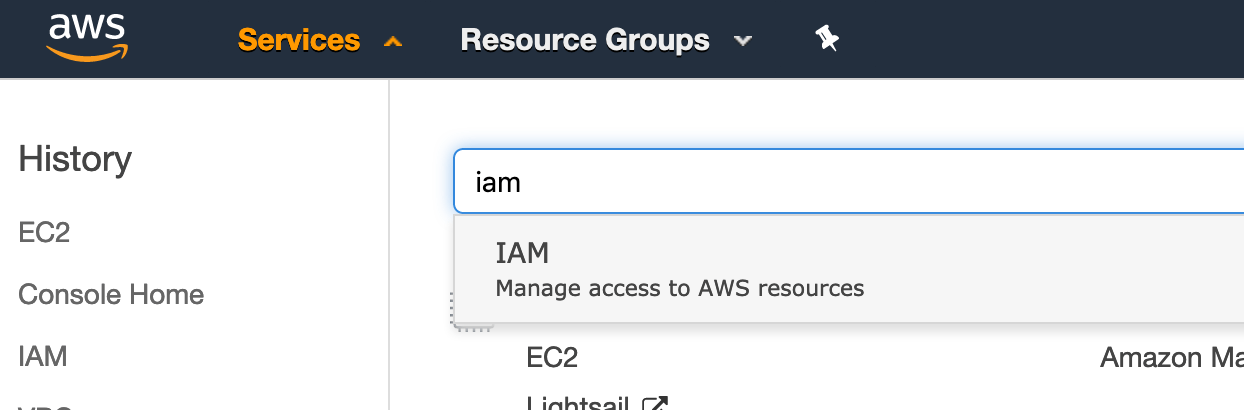Click the service search field containing iam
The height and width of the screenshot is (410, 1244).
click(x=849, y=182)
